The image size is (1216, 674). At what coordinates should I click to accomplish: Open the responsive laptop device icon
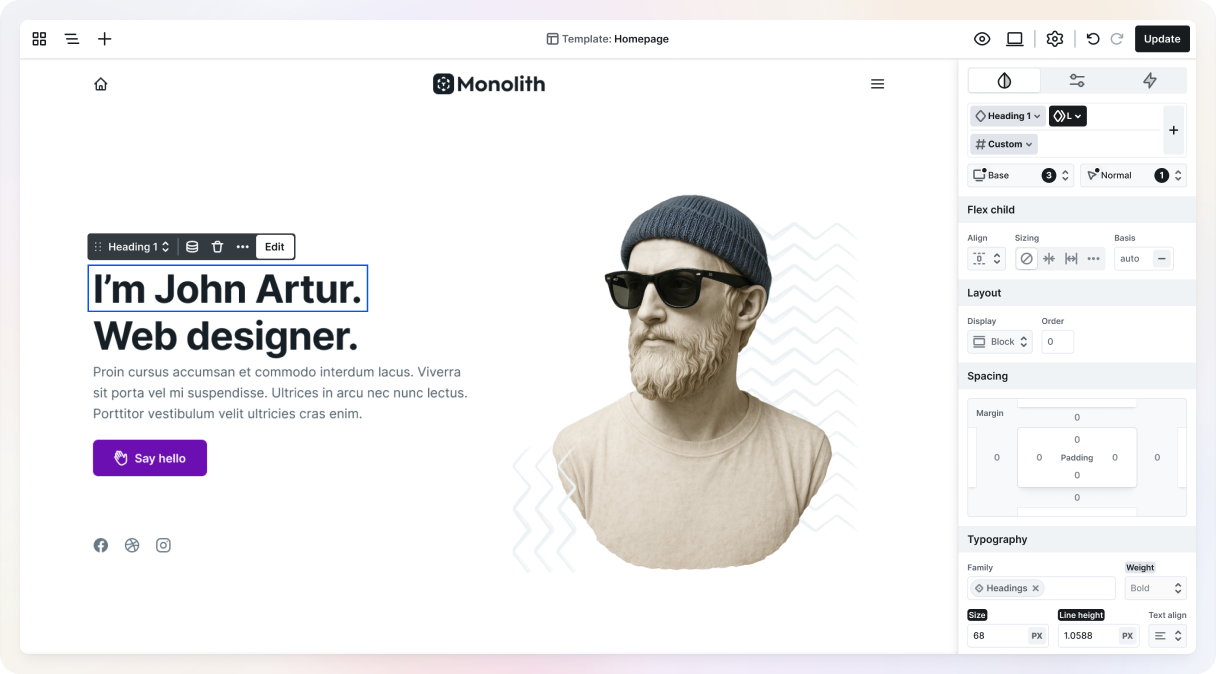coord(1015,39)
